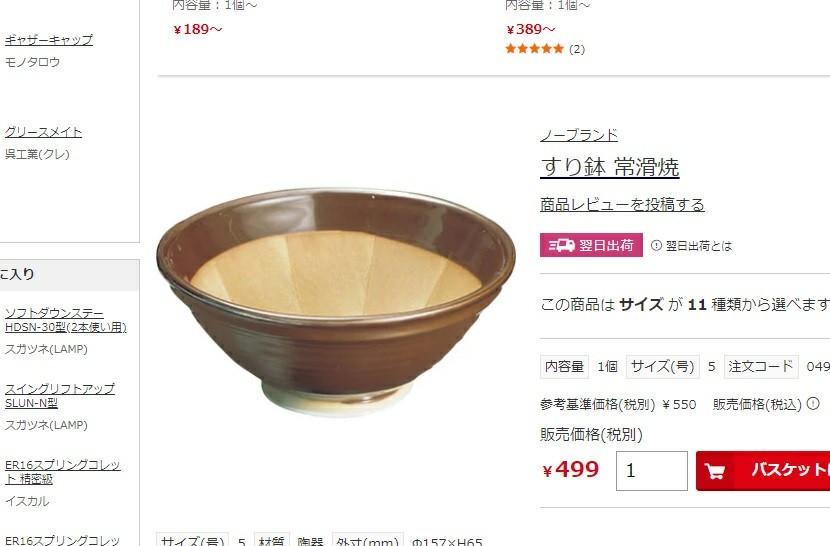Viewport: 830px width, 546px height.
Task: Click the mortar bowl product image
Action: tap(336, 302)
